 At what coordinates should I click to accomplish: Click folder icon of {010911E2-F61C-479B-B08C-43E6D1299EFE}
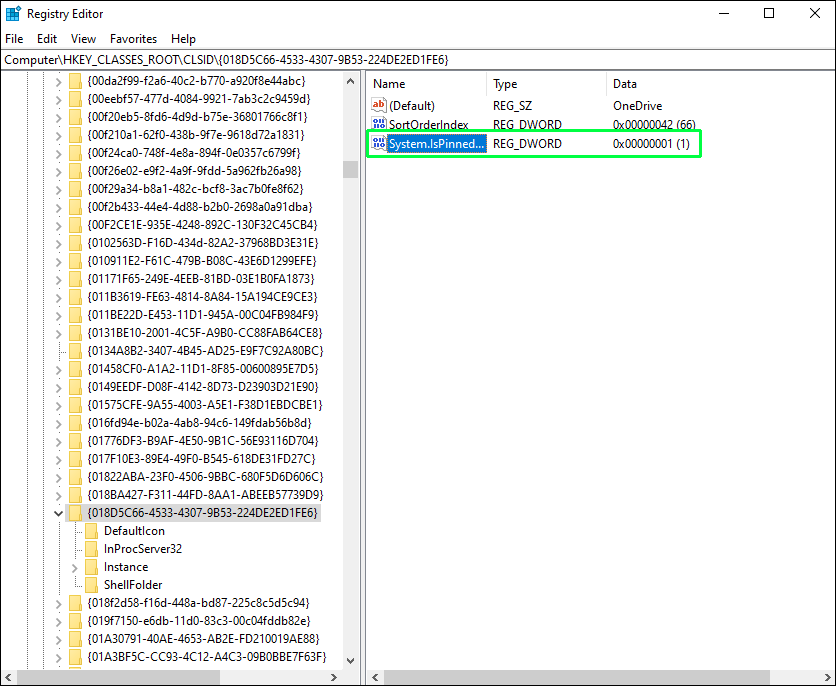[75, 261]
